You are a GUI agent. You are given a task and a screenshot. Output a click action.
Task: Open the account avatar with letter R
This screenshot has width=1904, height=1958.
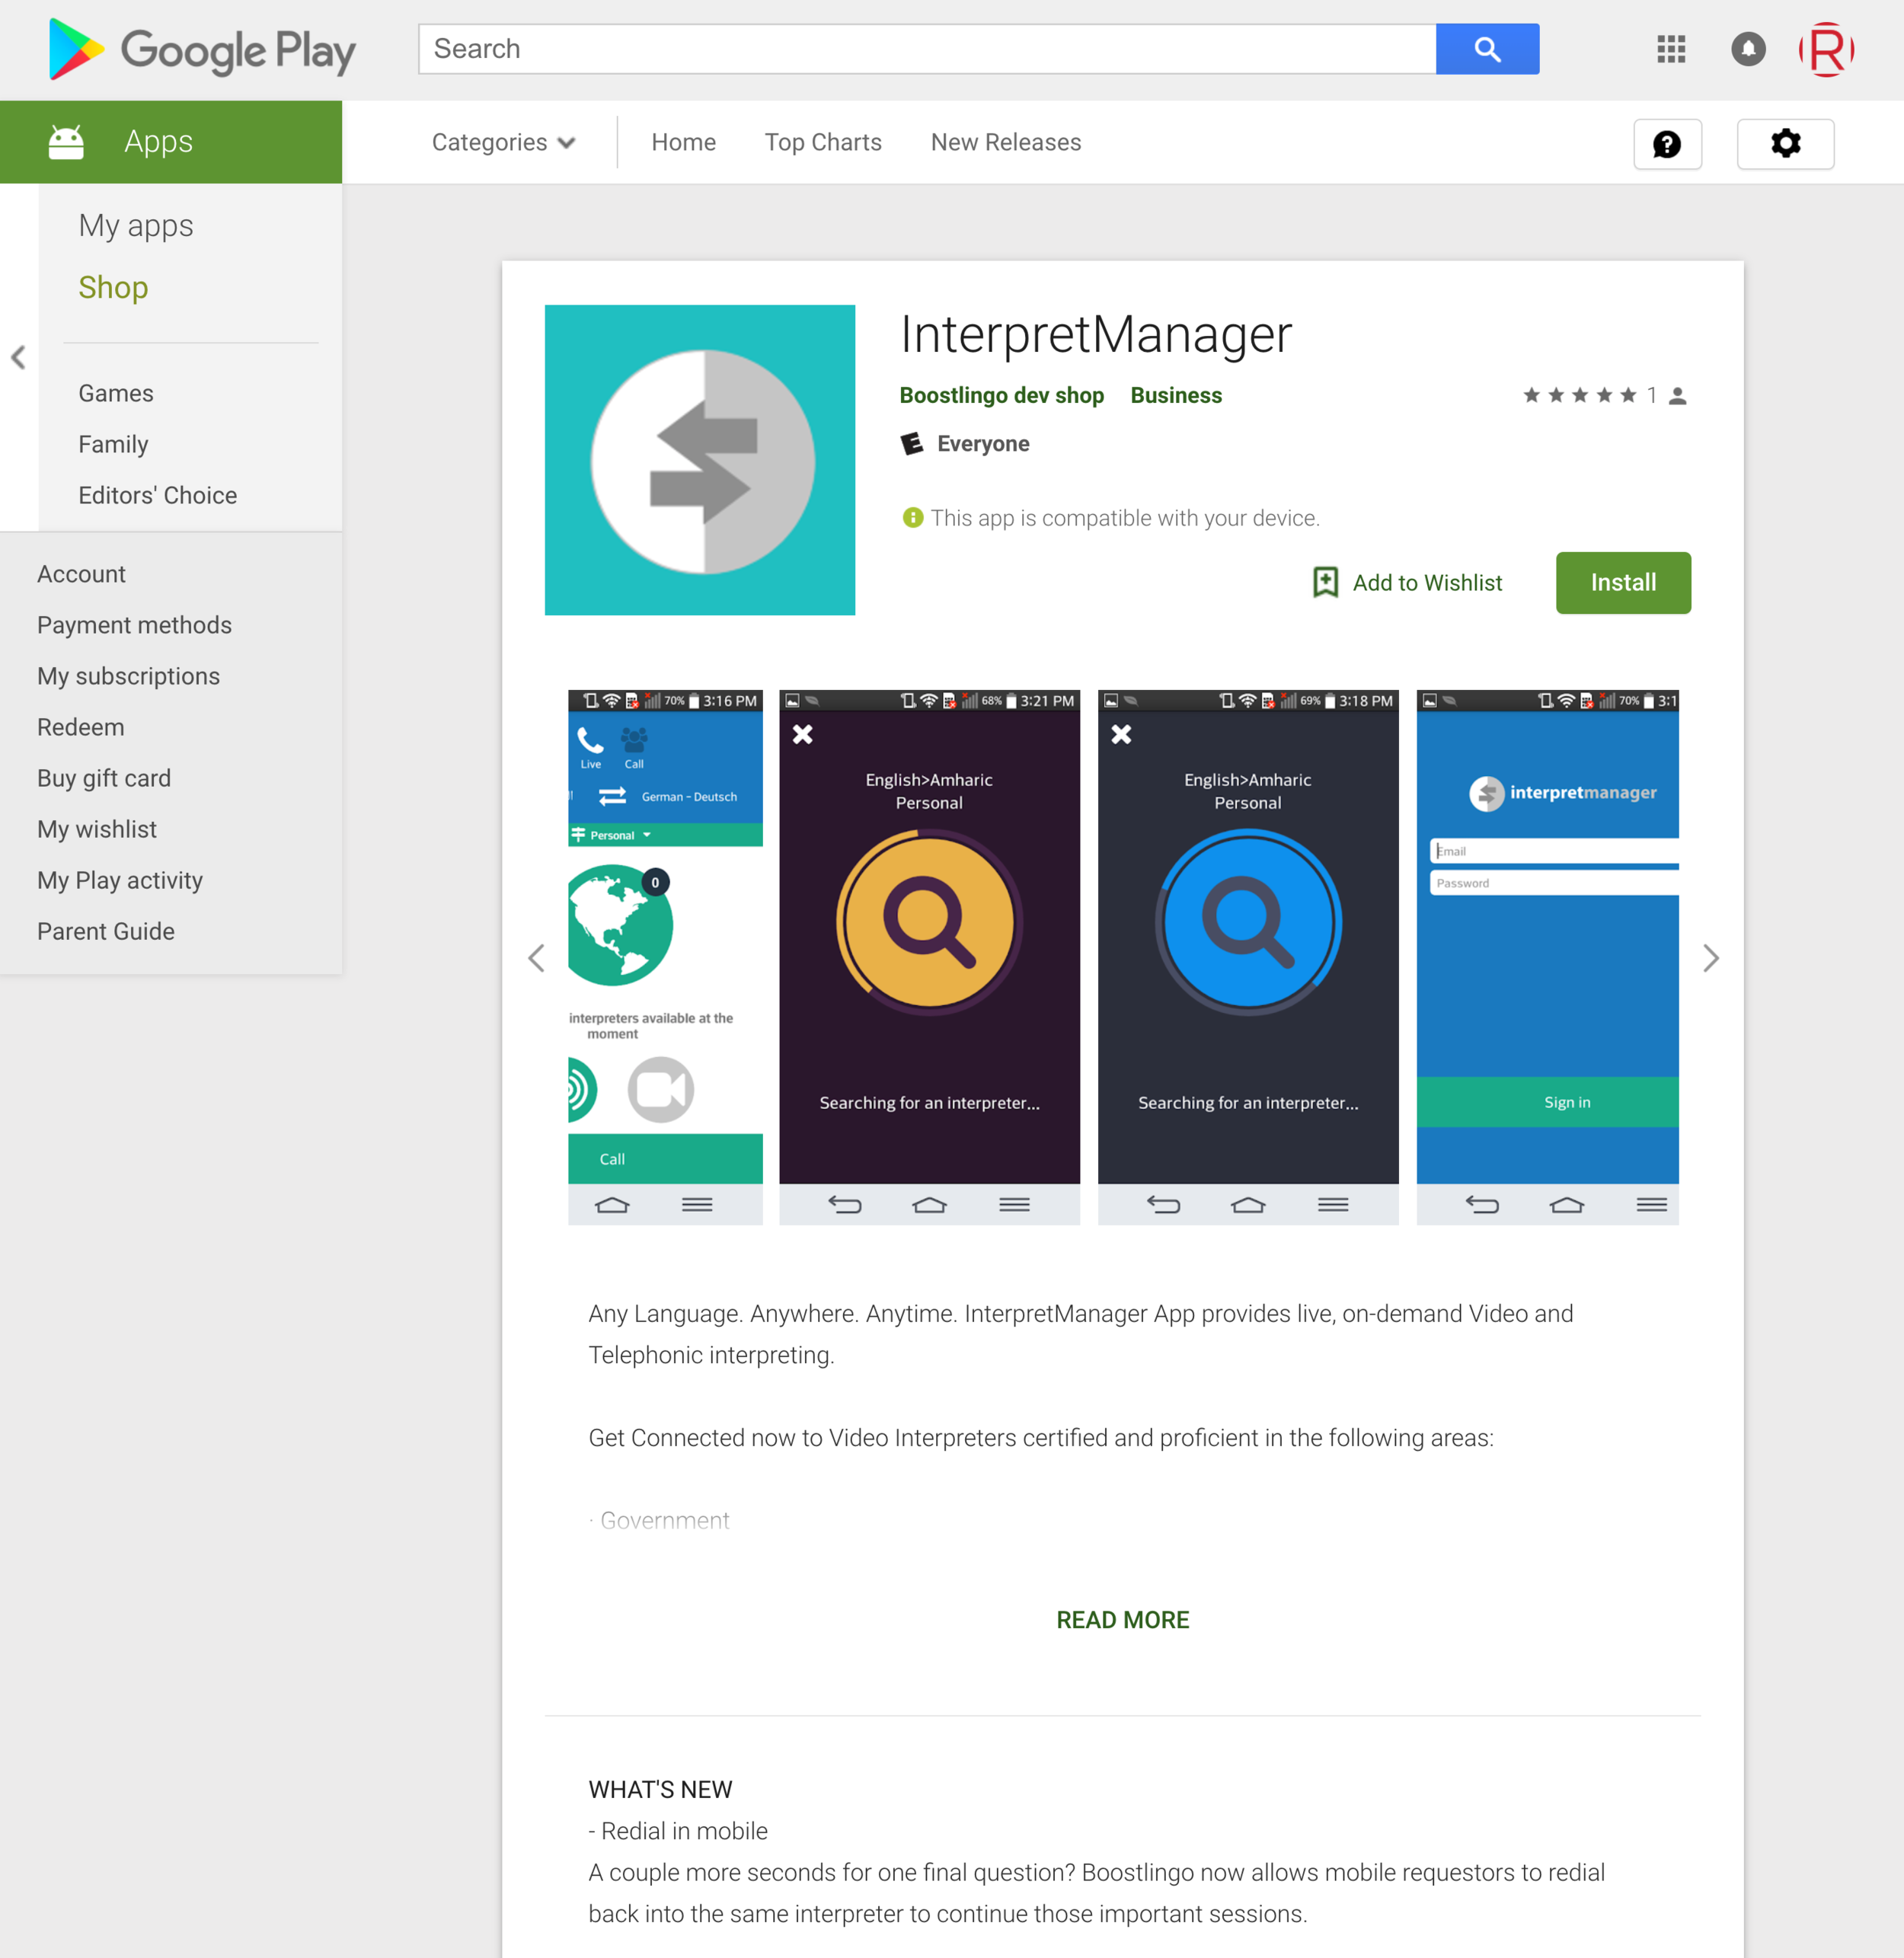pyautogui.click(x=1826, y=49)
